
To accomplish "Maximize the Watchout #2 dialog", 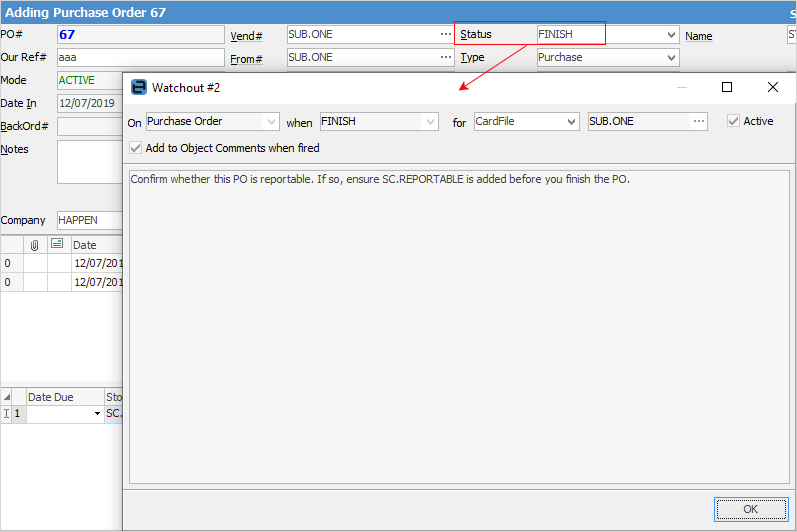I will (x=727, y=87).
